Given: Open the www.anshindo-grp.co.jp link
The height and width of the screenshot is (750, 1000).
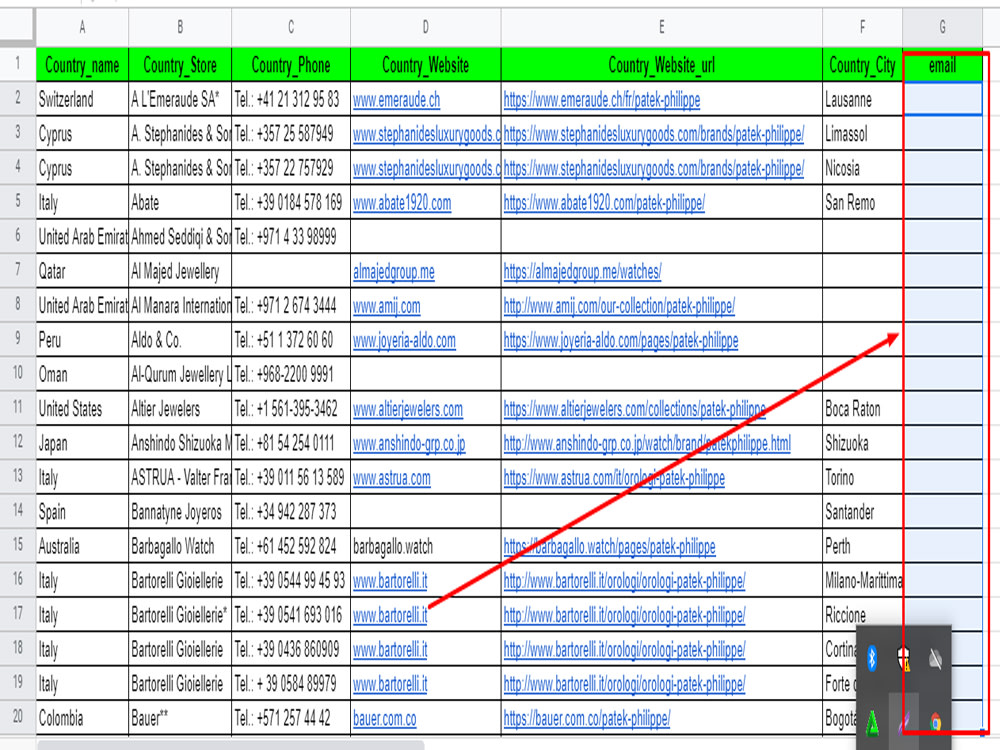Looking at the screenshot, I should coord(409,443).
